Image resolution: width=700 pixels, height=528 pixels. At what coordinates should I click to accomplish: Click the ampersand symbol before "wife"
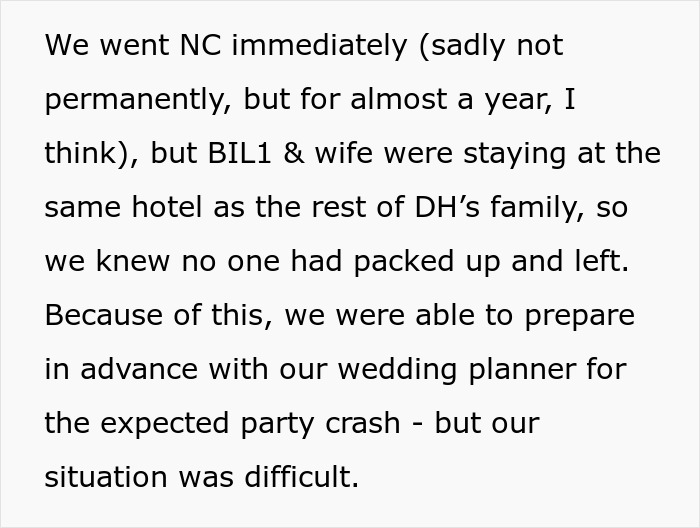pyautogui.click(x=293, y=153)
